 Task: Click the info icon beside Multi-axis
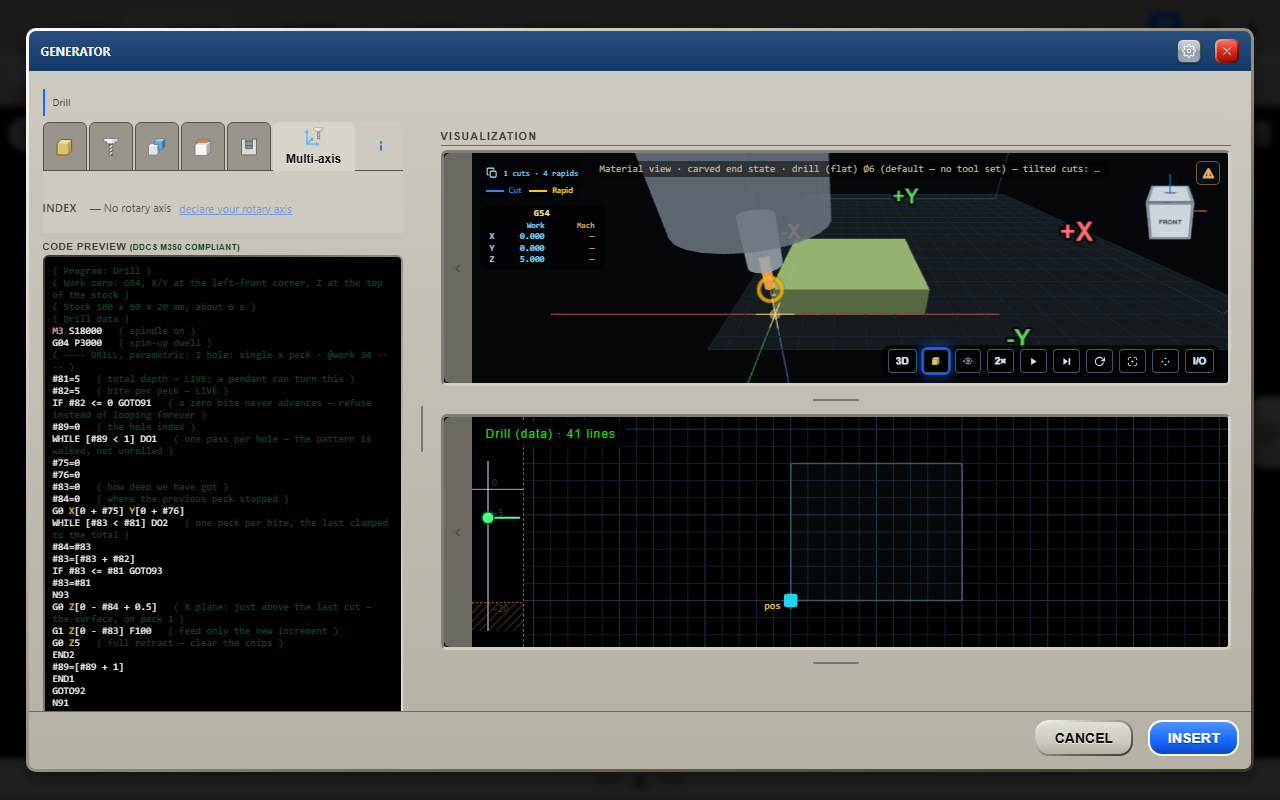pos(380,146)
